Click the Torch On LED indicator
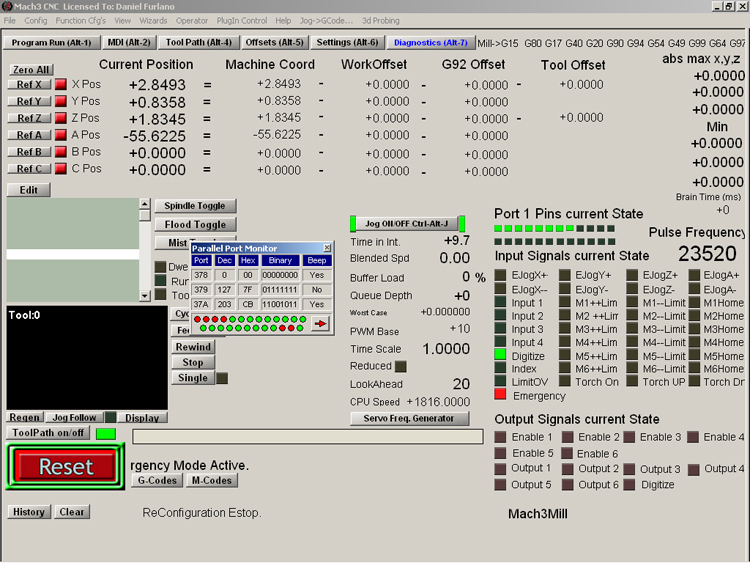The width and height of the screenshot is (750, 563). pyautogui.click(x=565, y=381)
